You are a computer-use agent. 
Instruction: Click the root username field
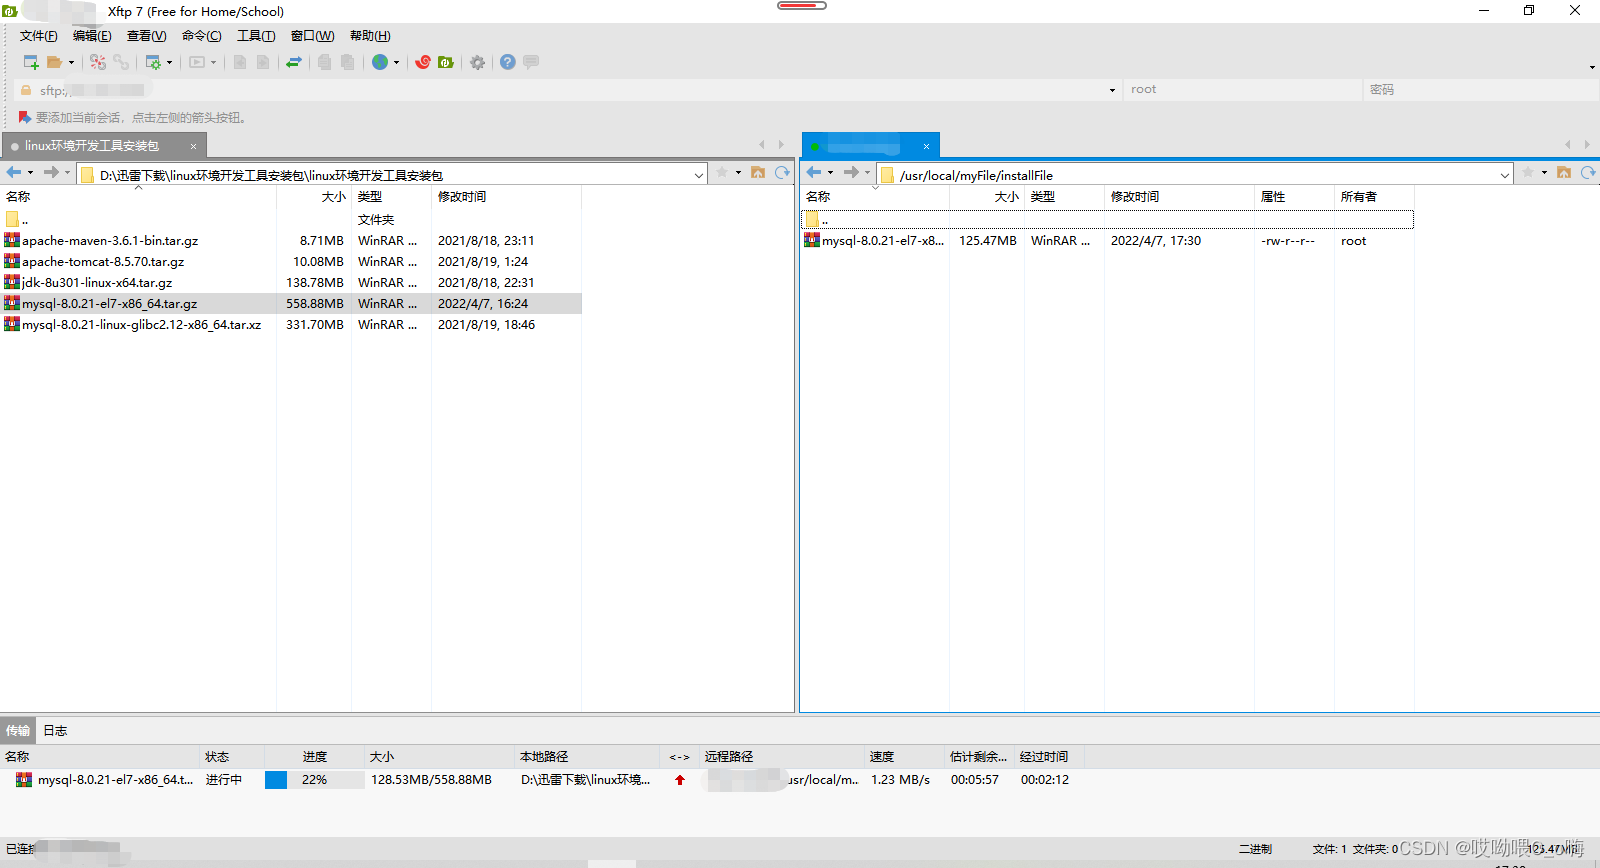pos(1242,90)
